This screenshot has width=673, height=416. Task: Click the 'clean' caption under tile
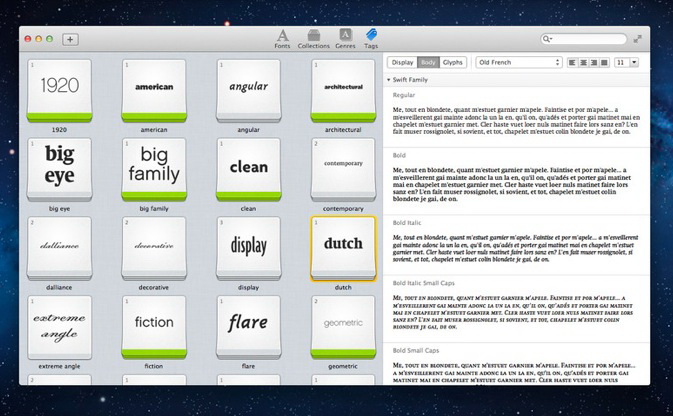[x=248, y=209]
